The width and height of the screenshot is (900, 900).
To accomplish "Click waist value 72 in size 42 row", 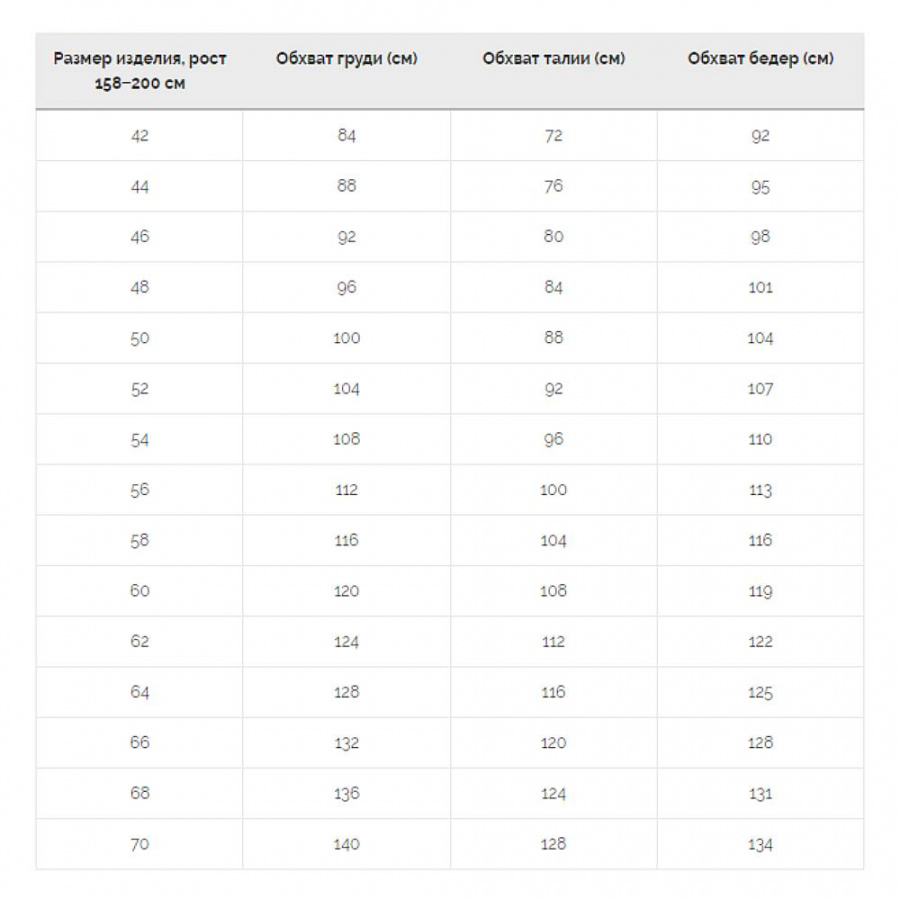I will (553, 135).
